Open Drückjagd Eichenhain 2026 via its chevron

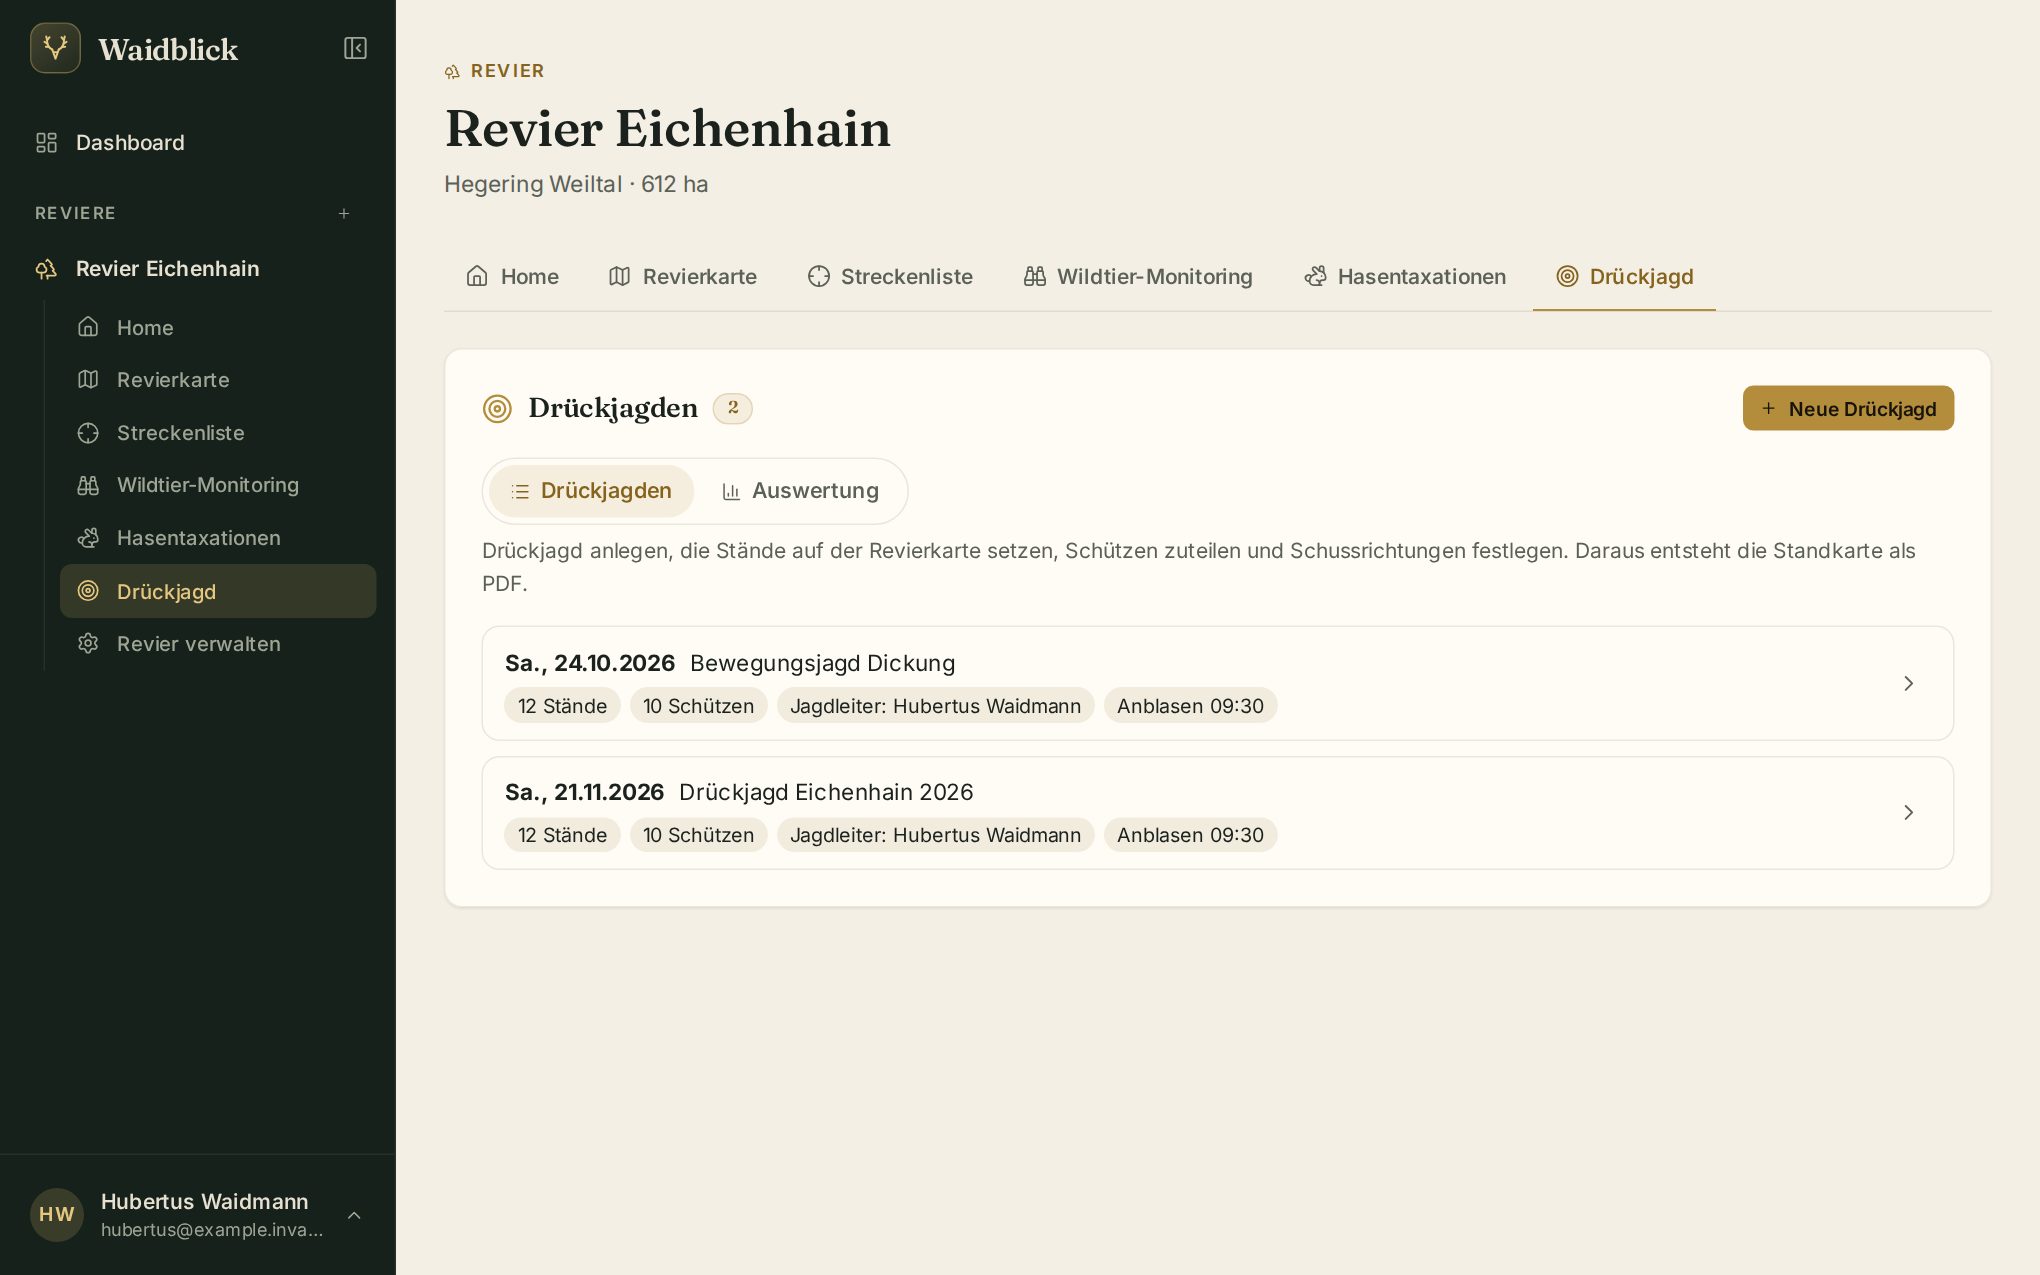[1908, 812]
